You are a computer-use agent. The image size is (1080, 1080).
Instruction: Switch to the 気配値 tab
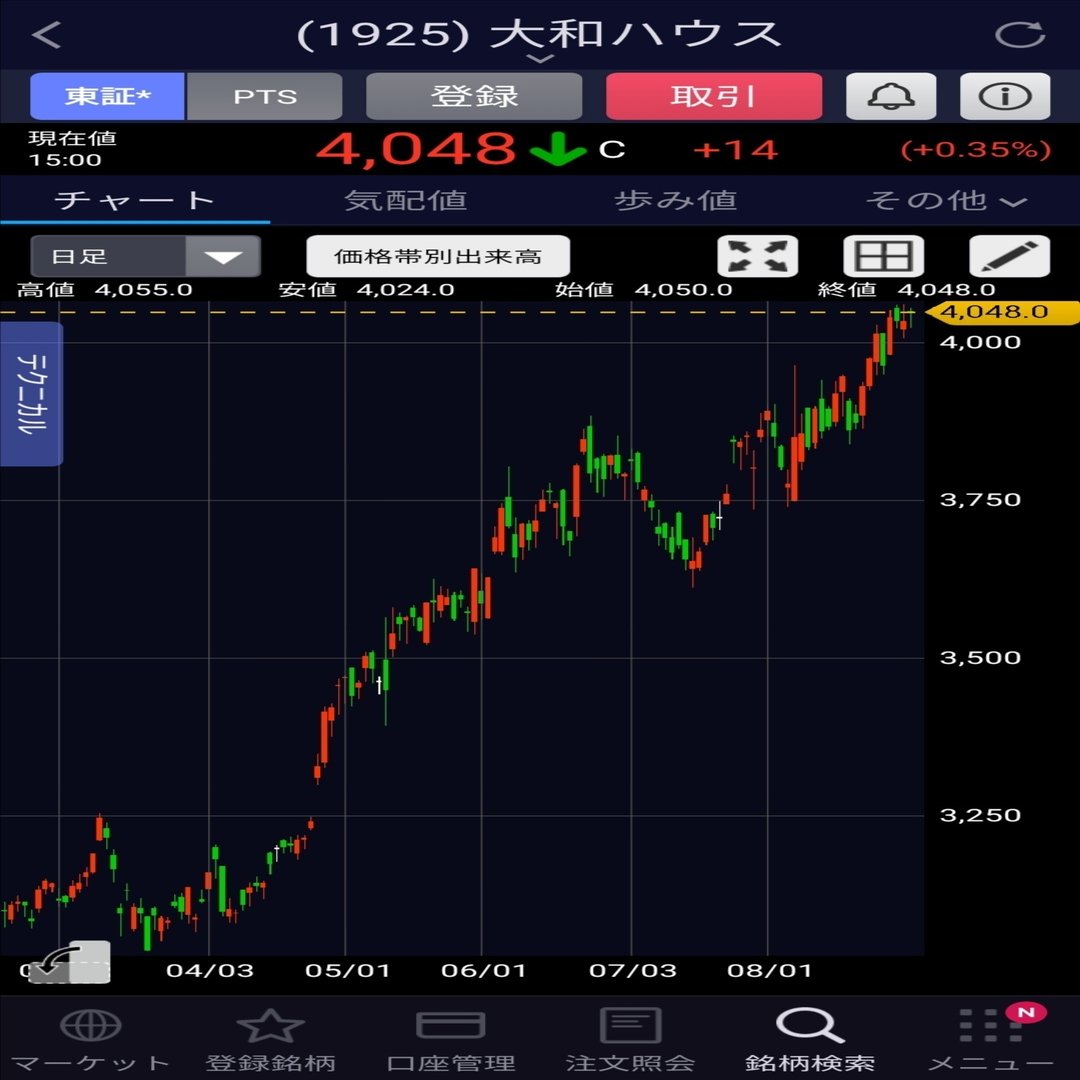405,200
